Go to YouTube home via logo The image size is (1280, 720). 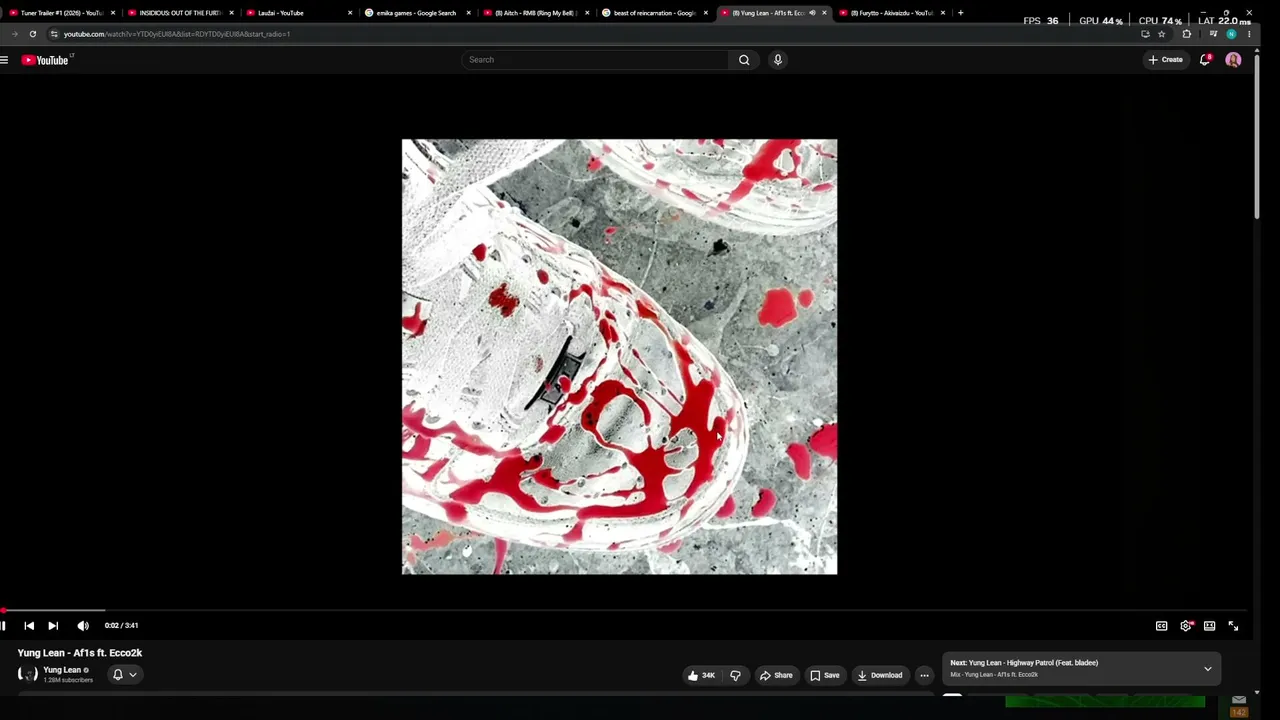[x=45, y=60]
